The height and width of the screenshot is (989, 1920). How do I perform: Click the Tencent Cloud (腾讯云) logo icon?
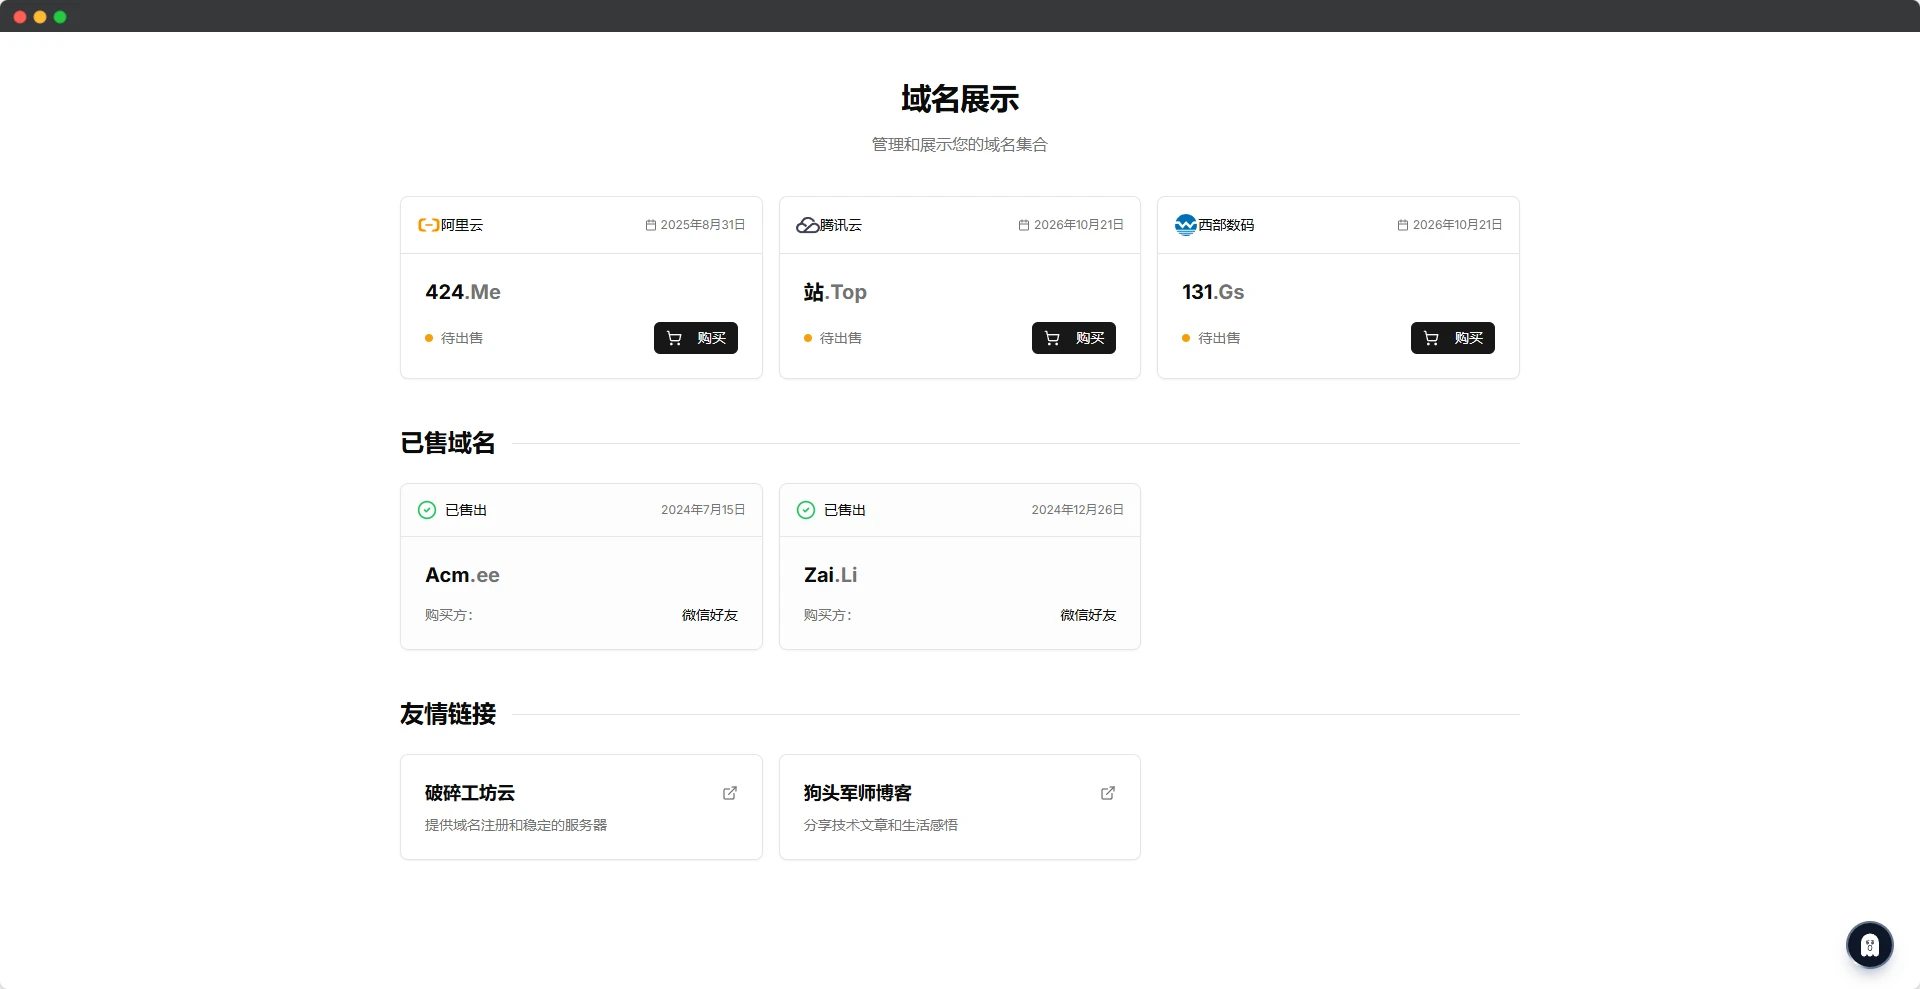pyautogui.click(x=807, y=225)
